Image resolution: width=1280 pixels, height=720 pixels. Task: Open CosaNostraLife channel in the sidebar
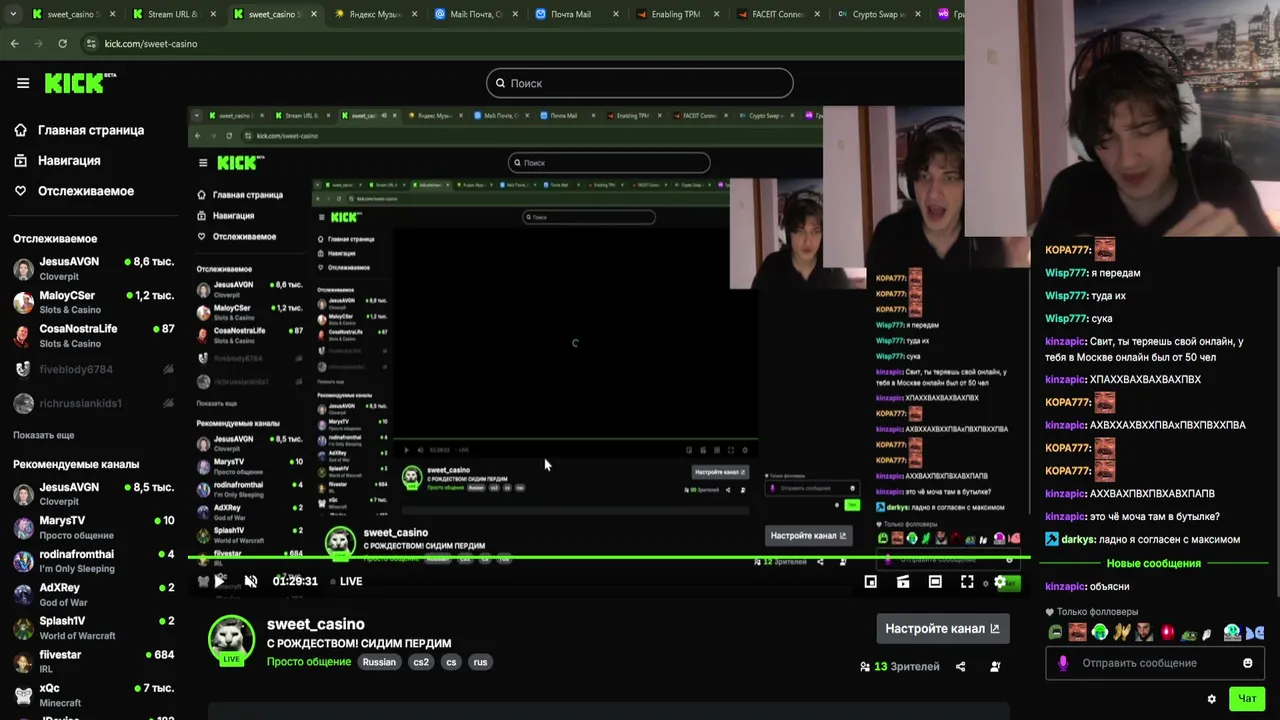coord(95,336)
